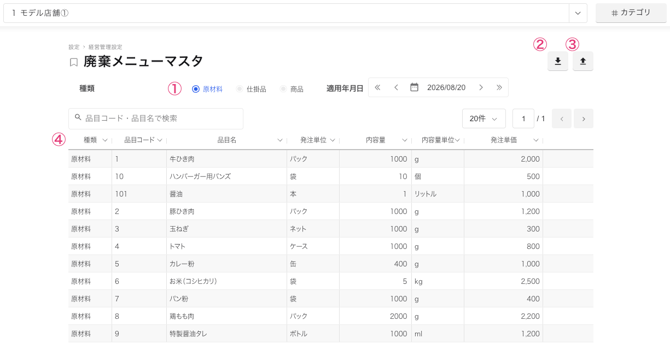Click the 2,500 price cell
This screenshot has height=362, width=670.
[503, 281]
